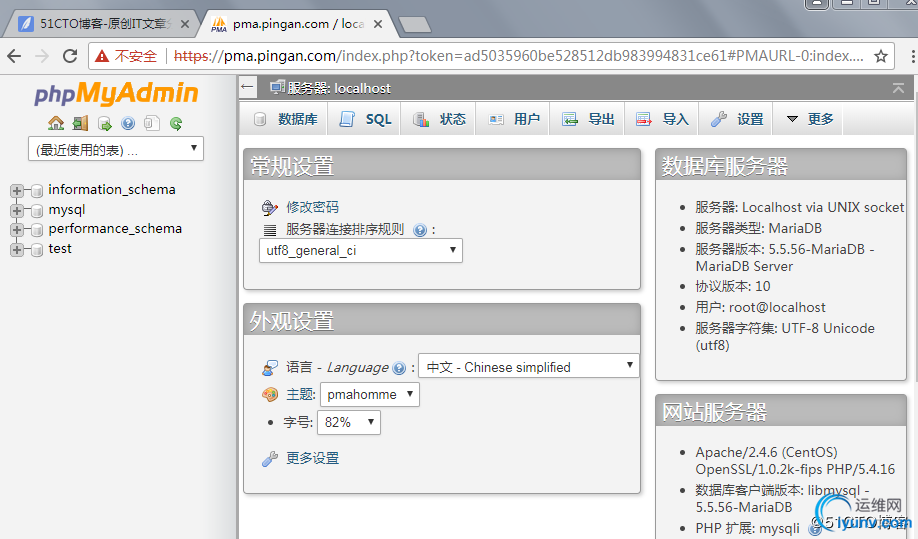Screen dimensions: 918x539
Task: Click the 常规设置 panel heading
Action: tap(292, 166)
